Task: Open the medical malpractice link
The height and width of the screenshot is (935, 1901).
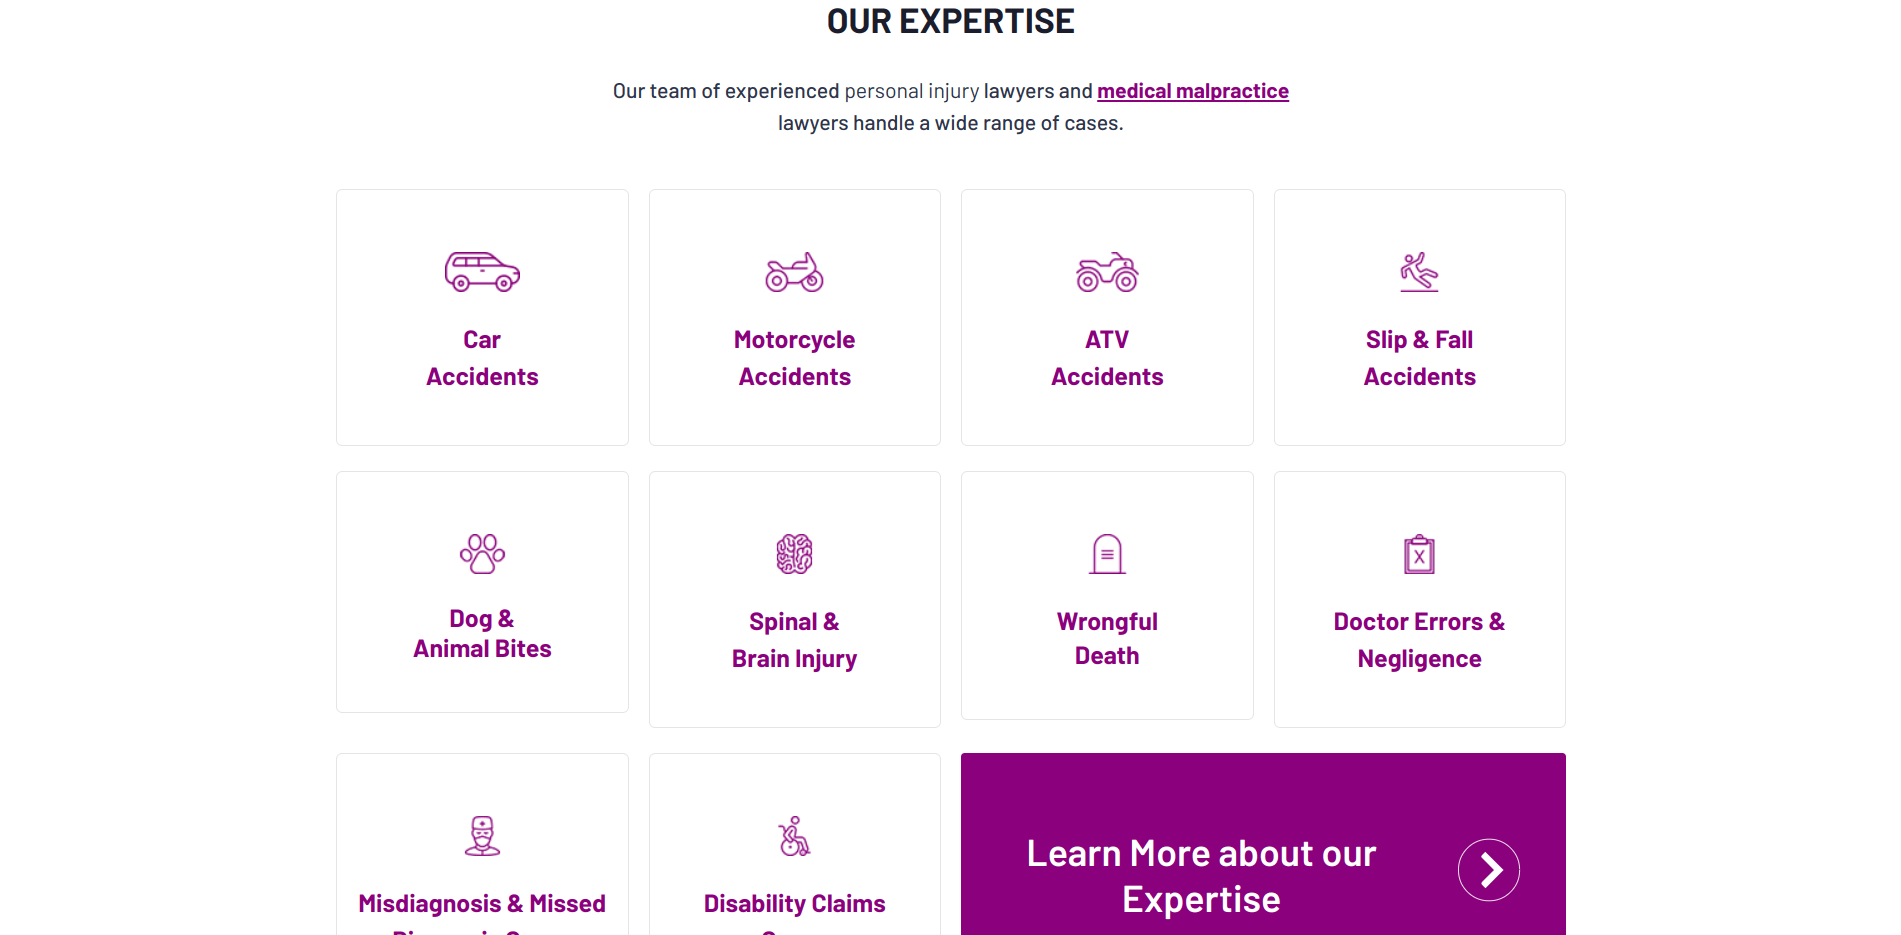Action: pyautogui.click(x=1192, y=91)
